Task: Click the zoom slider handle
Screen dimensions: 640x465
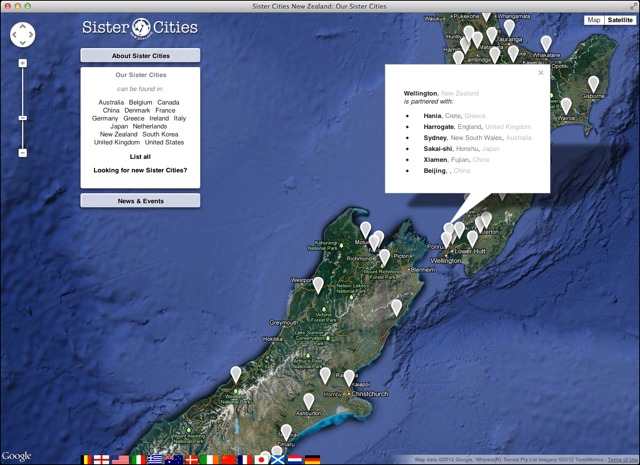Action: tap(22, 118)
